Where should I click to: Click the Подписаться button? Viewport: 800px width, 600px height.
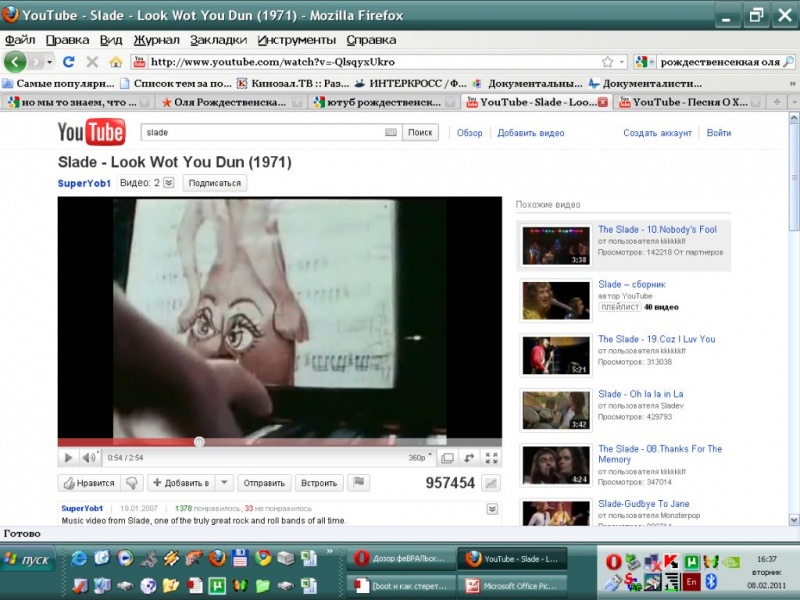[x=215, y=183]
